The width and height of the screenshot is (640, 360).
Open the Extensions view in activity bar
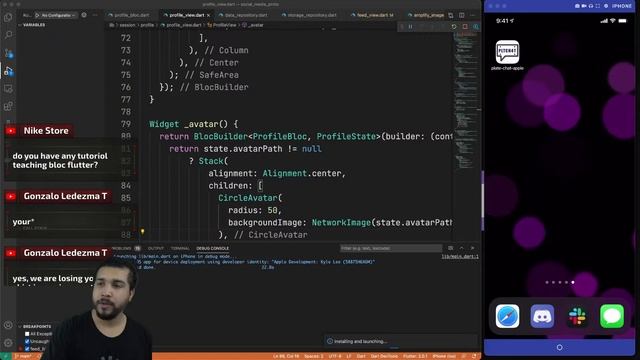(x=8, y=106)
